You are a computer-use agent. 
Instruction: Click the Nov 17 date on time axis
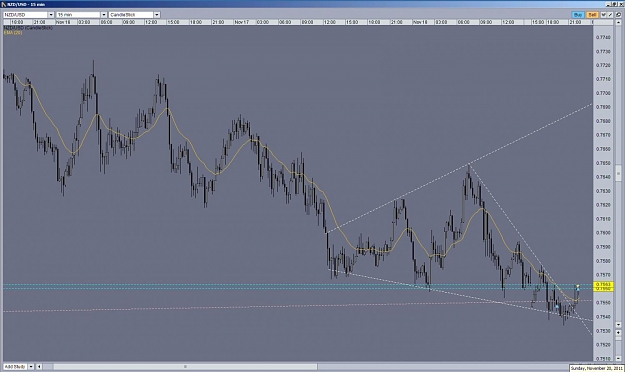pos(242,22)
